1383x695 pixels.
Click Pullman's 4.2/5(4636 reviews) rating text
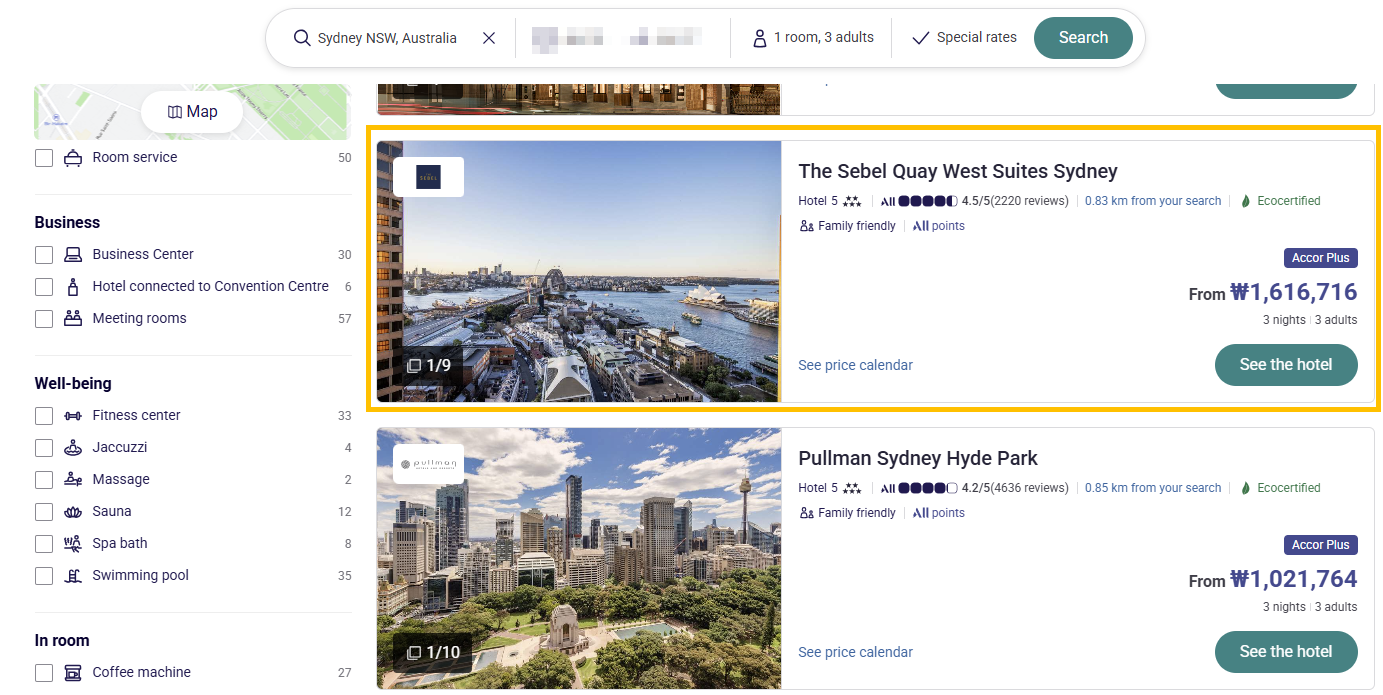click(x=1015, y=488)
